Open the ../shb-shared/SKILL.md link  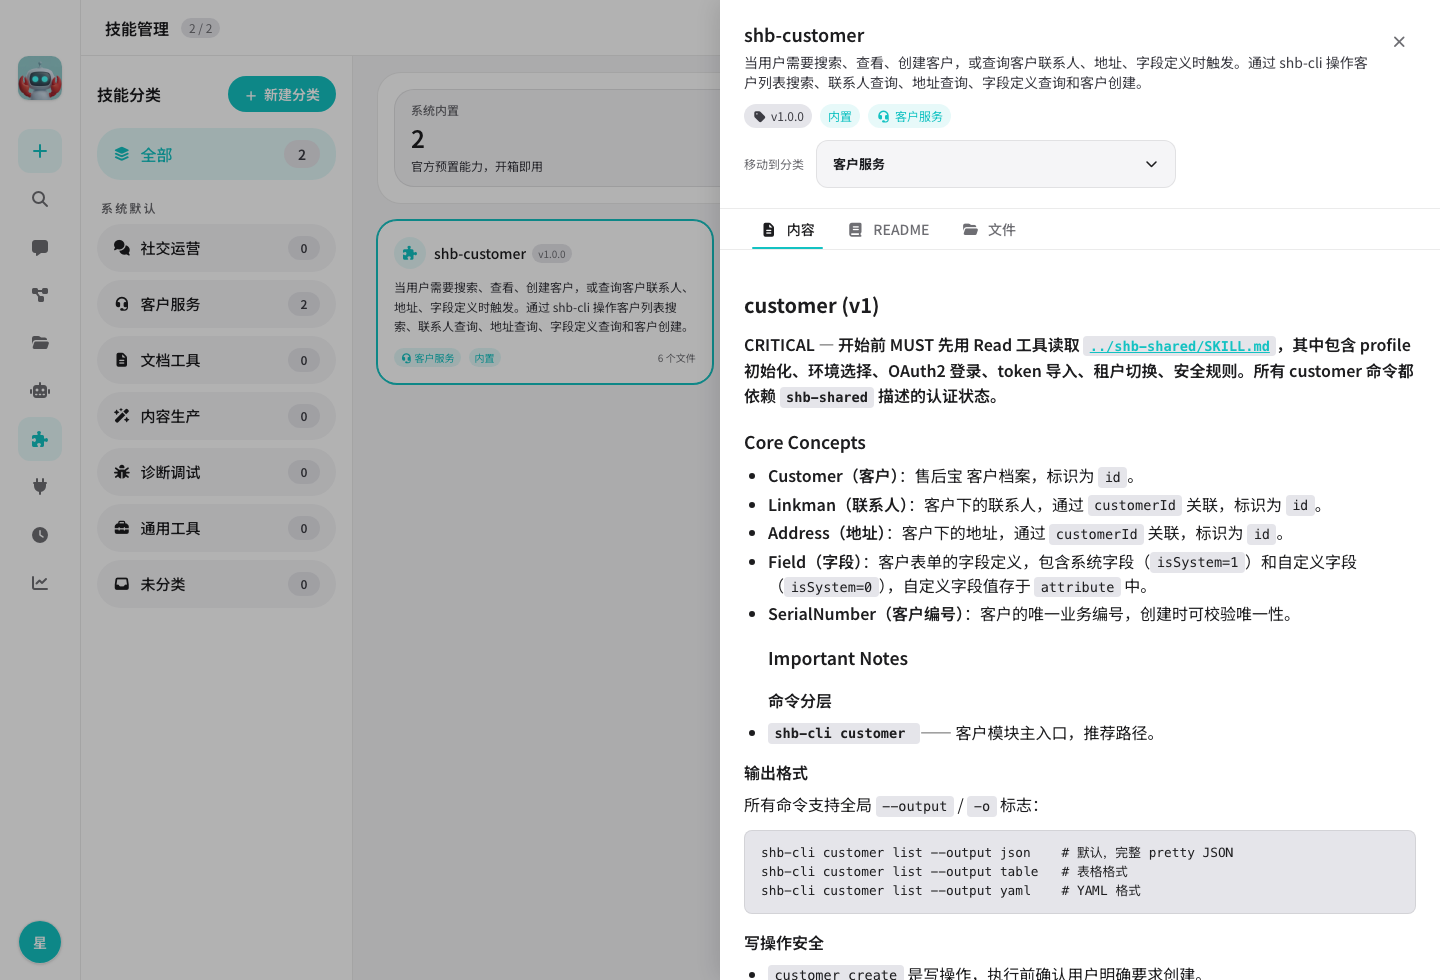click(x=1179, y=346)
